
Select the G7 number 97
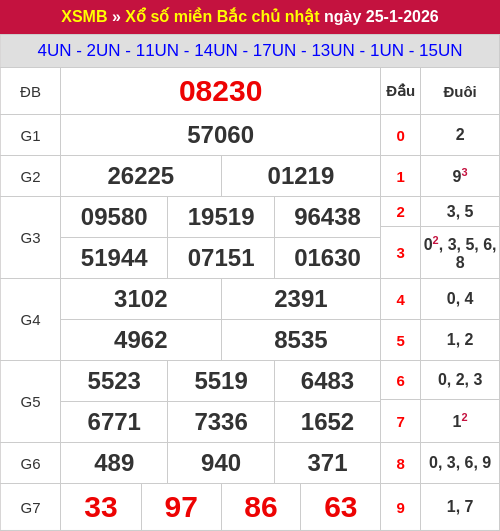click(x=181, y=507)
